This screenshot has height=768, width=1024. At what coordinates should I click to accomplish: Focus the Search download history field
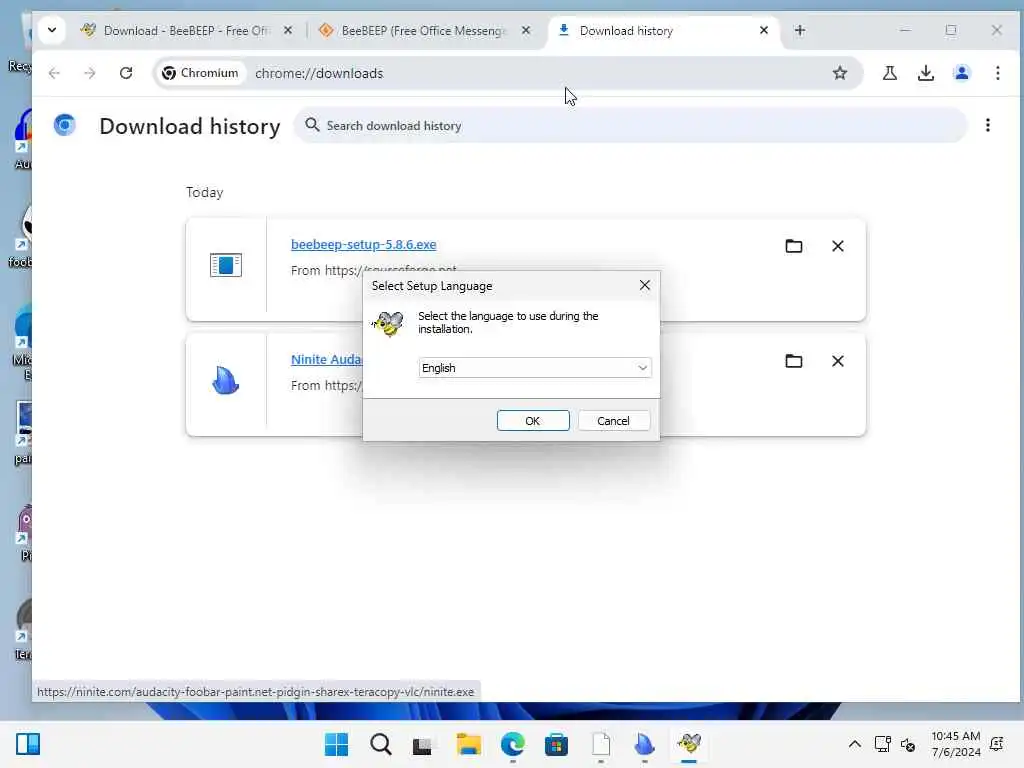[x=631, y=125]
